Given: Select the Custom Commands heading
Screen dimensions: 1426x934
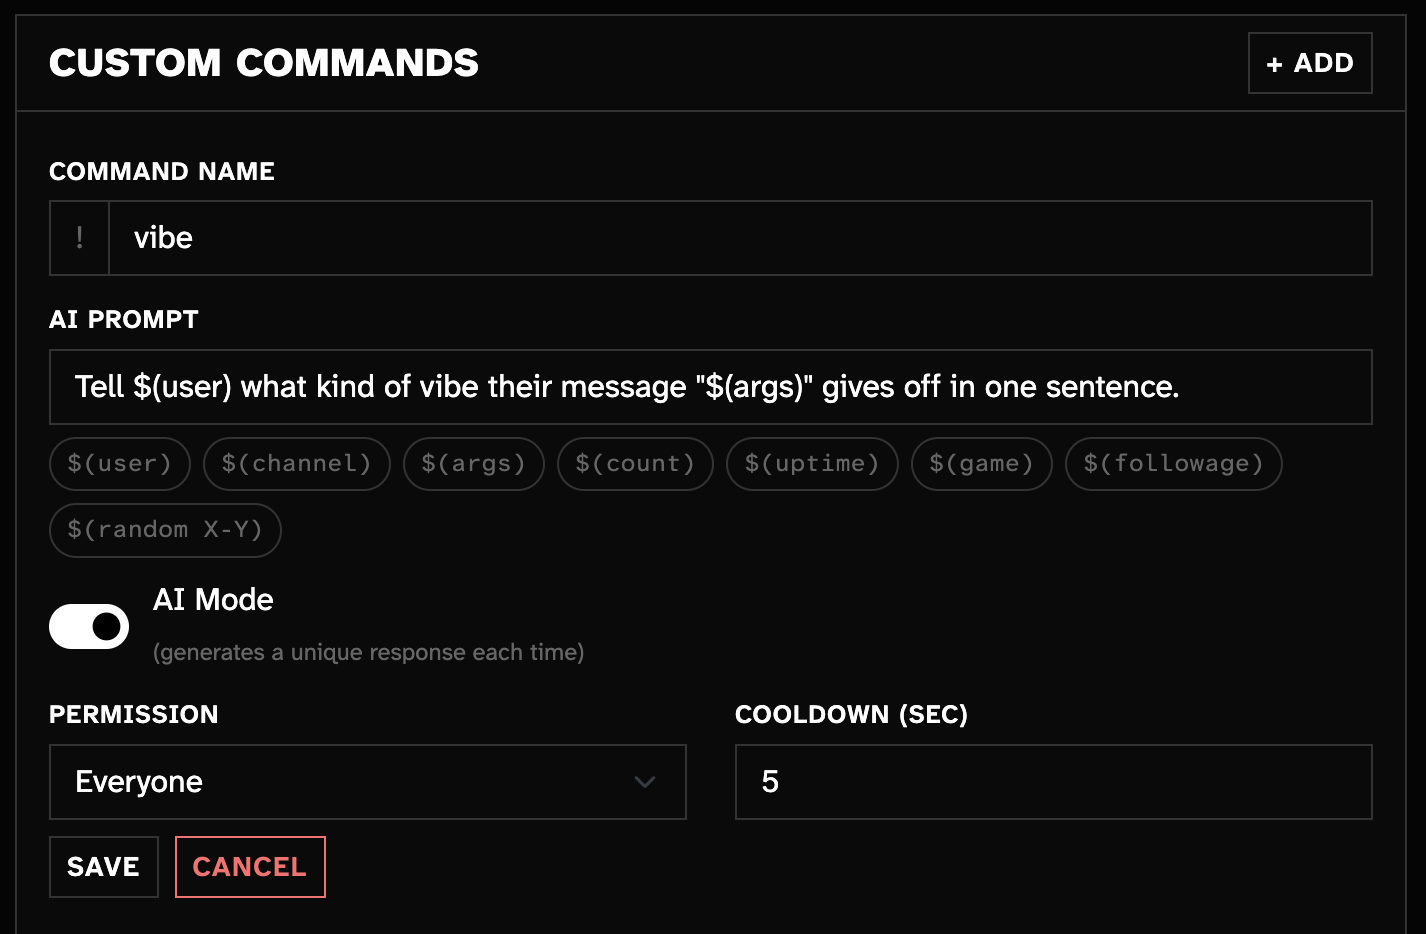Looking at the screenshot, I should (x=263, y=63).
